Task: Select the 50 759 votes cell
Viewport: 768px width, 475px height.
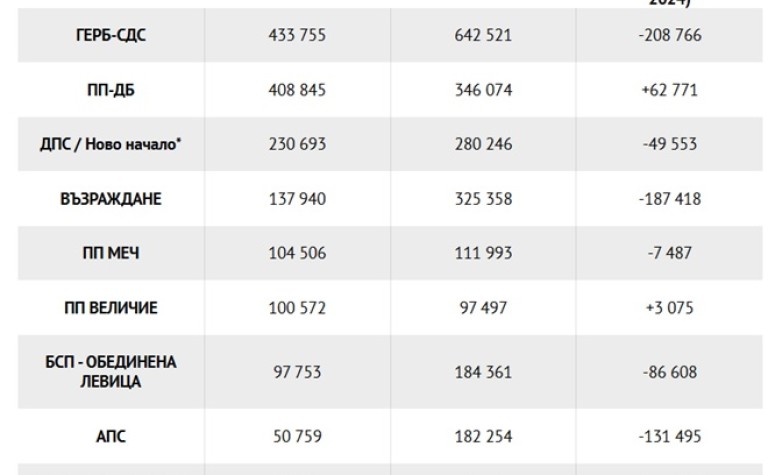Action: 297,436
